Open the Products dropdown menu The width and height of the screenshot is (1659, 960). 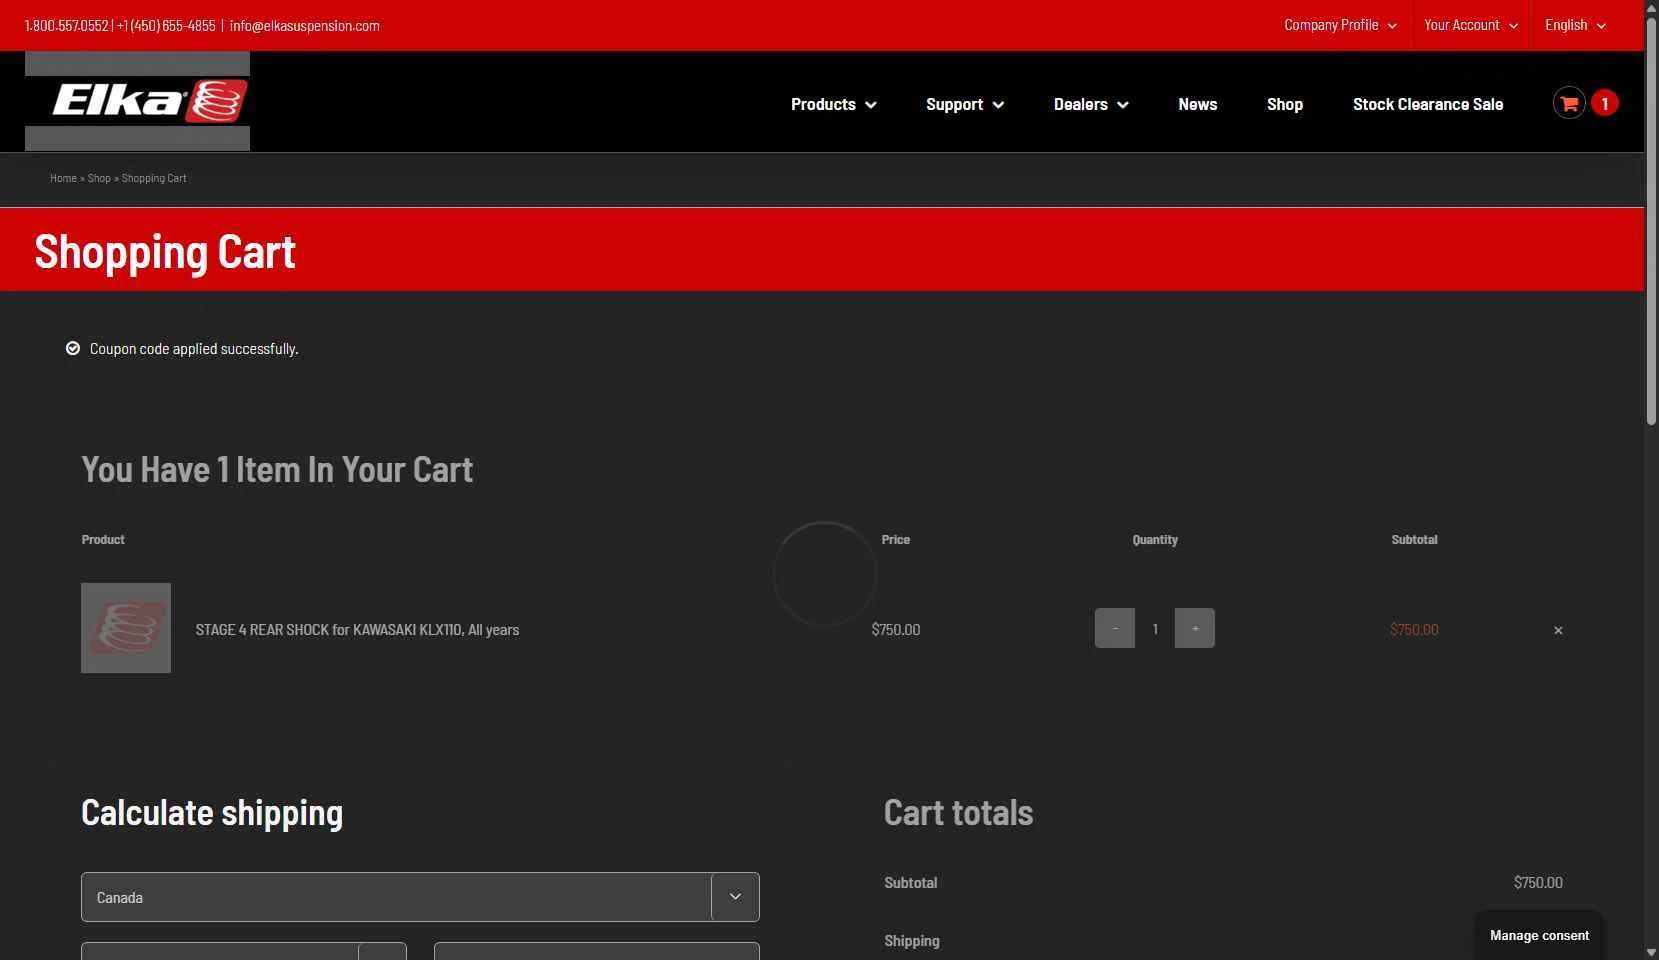834,104
